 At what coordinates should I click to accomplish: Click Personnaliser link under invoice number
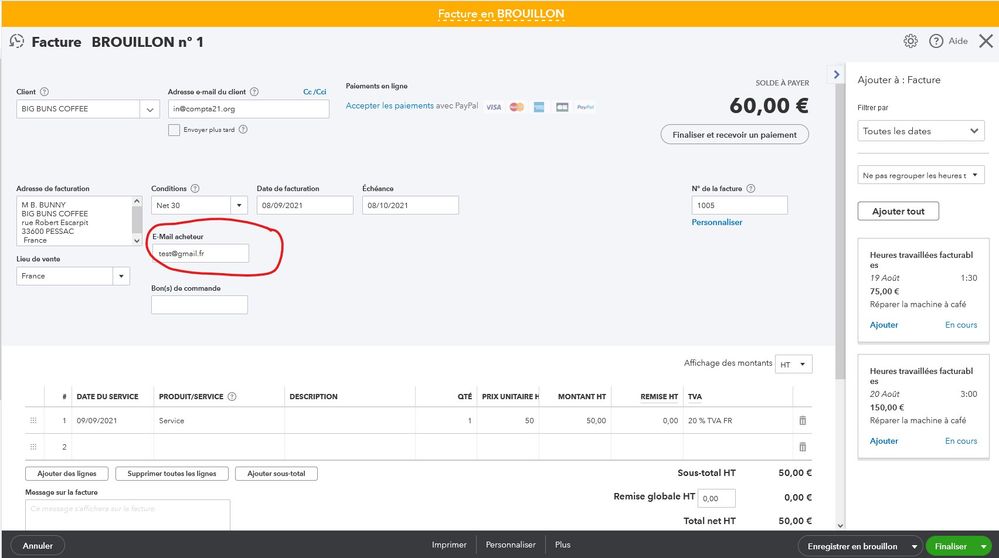(717, 222)
